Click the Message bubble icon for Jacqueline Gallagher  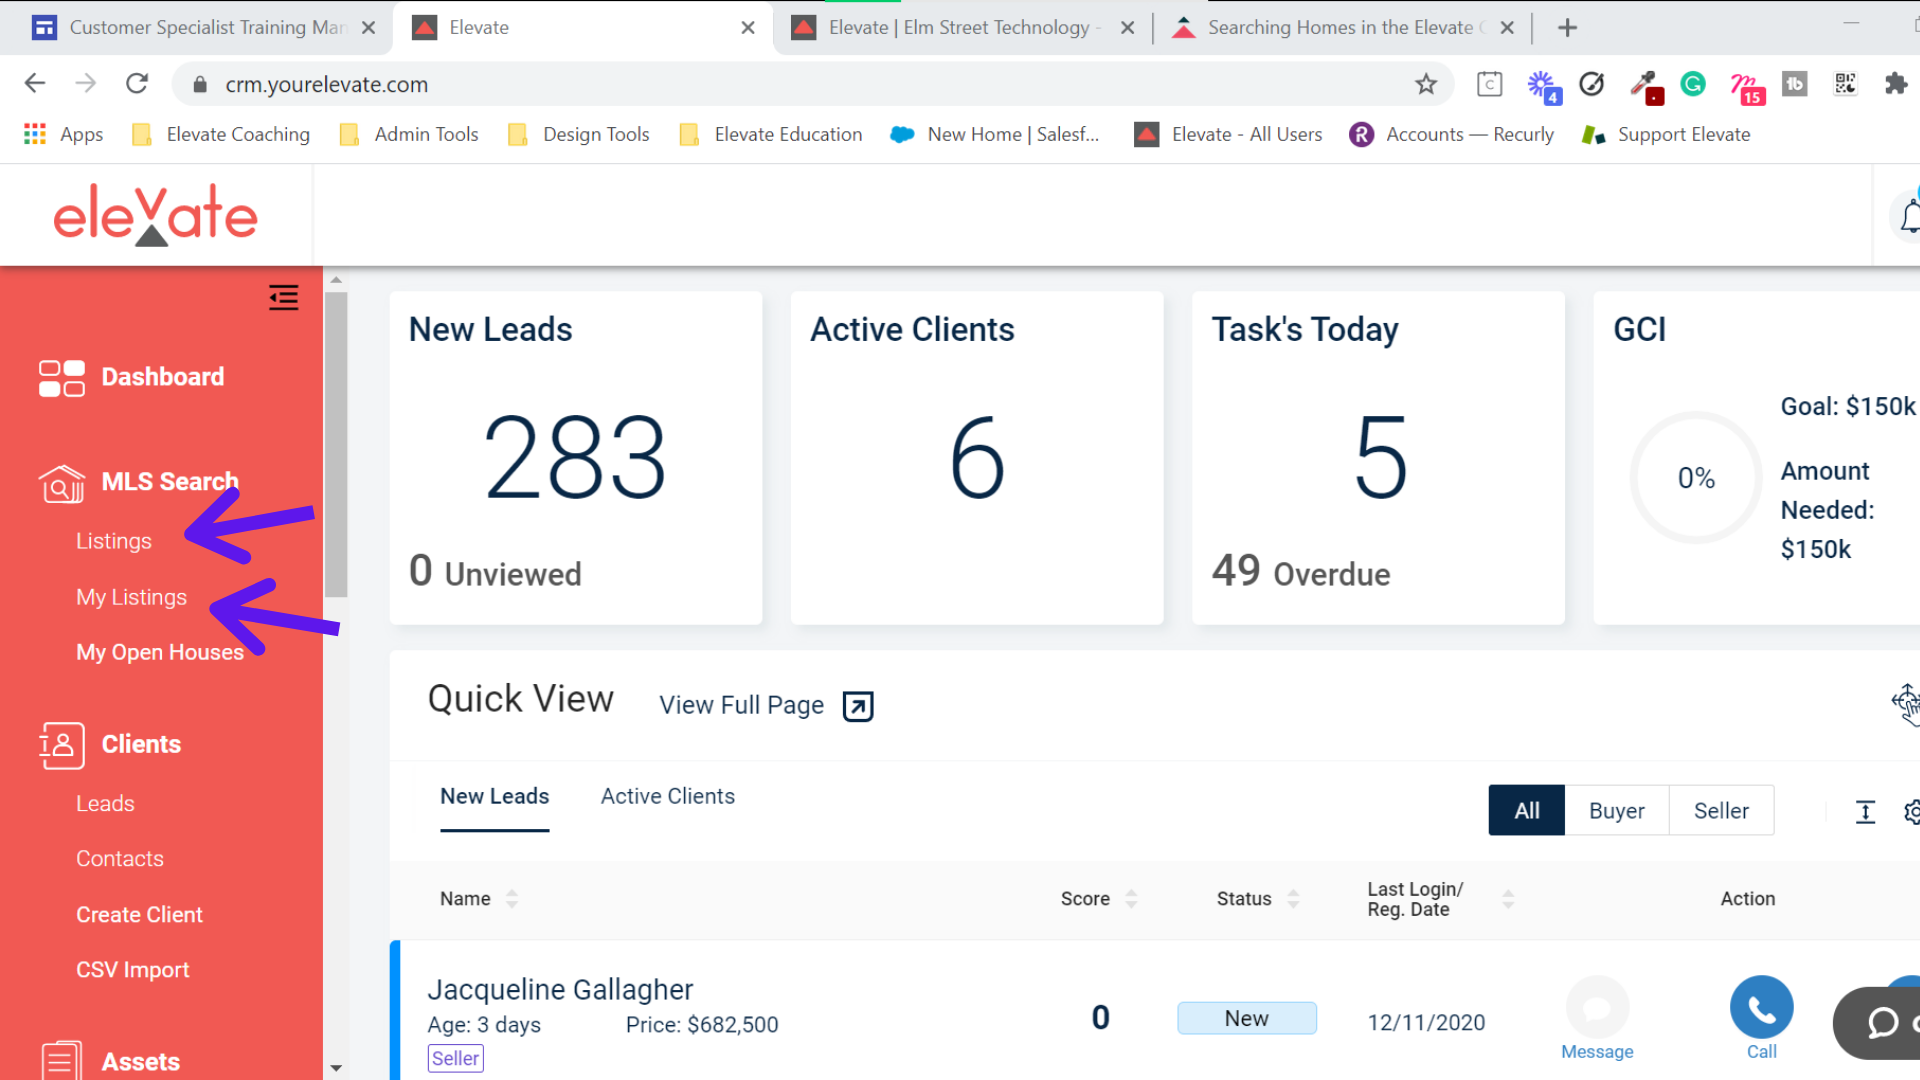[1597, 1007]
